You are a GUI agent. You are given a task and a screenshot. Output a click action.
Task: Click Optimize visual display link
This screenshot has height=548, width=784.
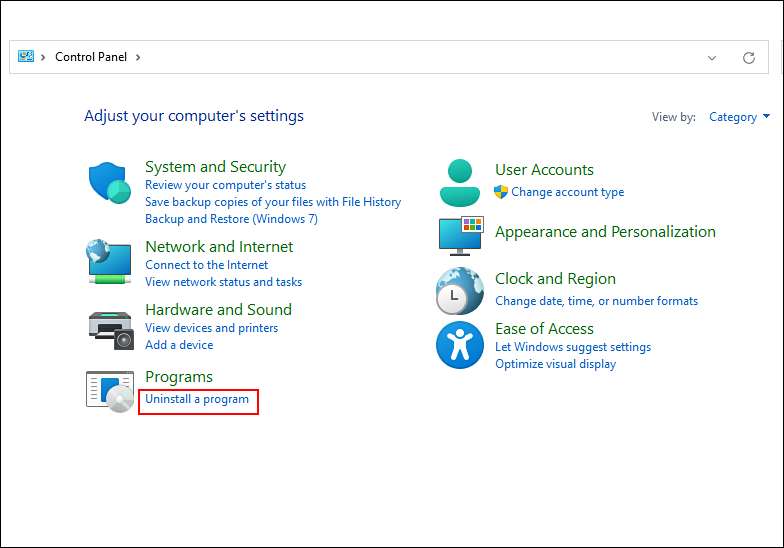(556, 364)
